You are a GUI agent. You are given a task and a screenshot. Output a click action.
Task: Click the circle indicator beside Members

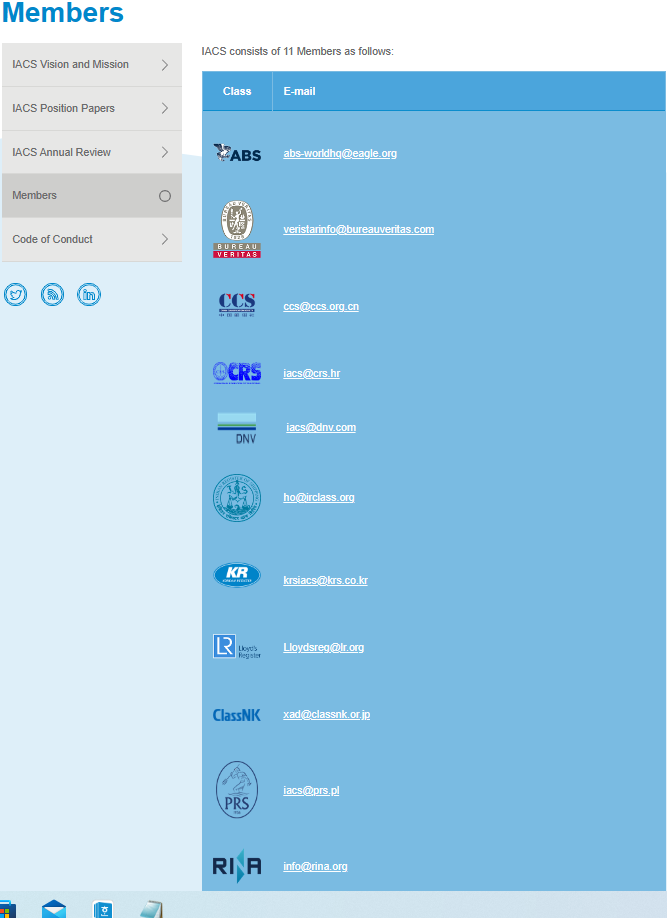(x=165, y=196)
